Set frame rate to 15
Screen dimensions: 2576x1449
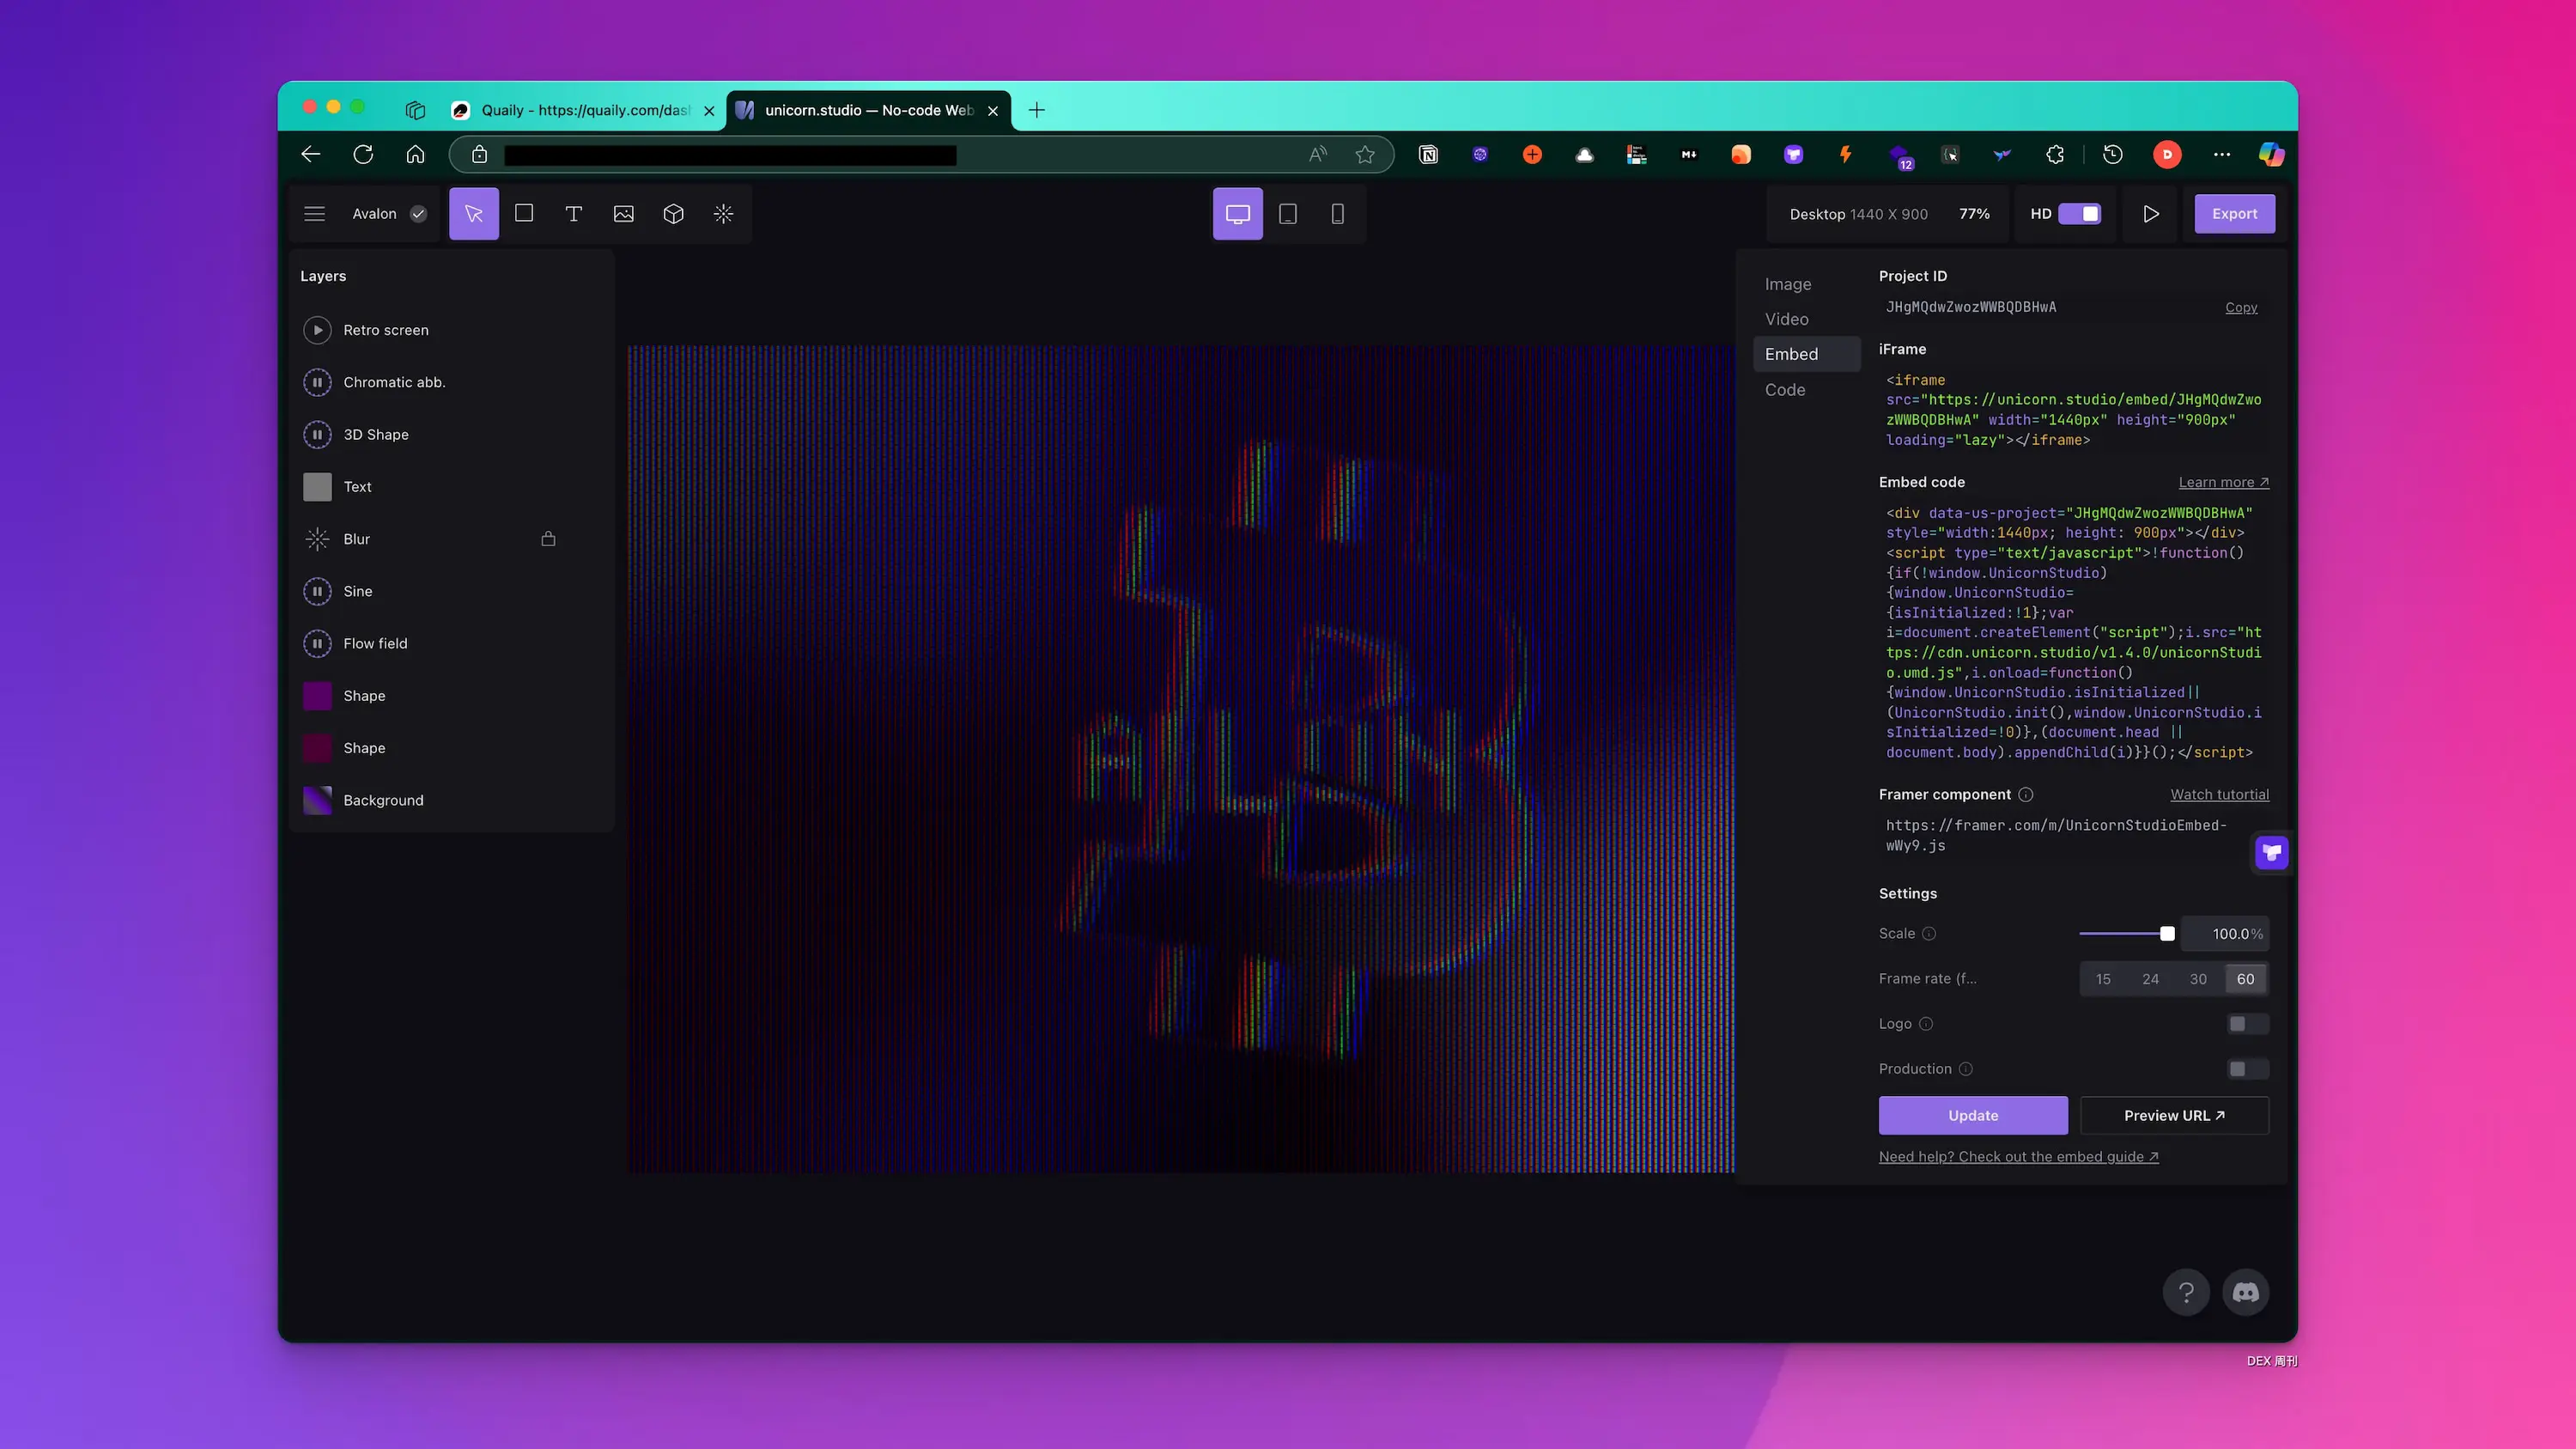(2103, 979)
